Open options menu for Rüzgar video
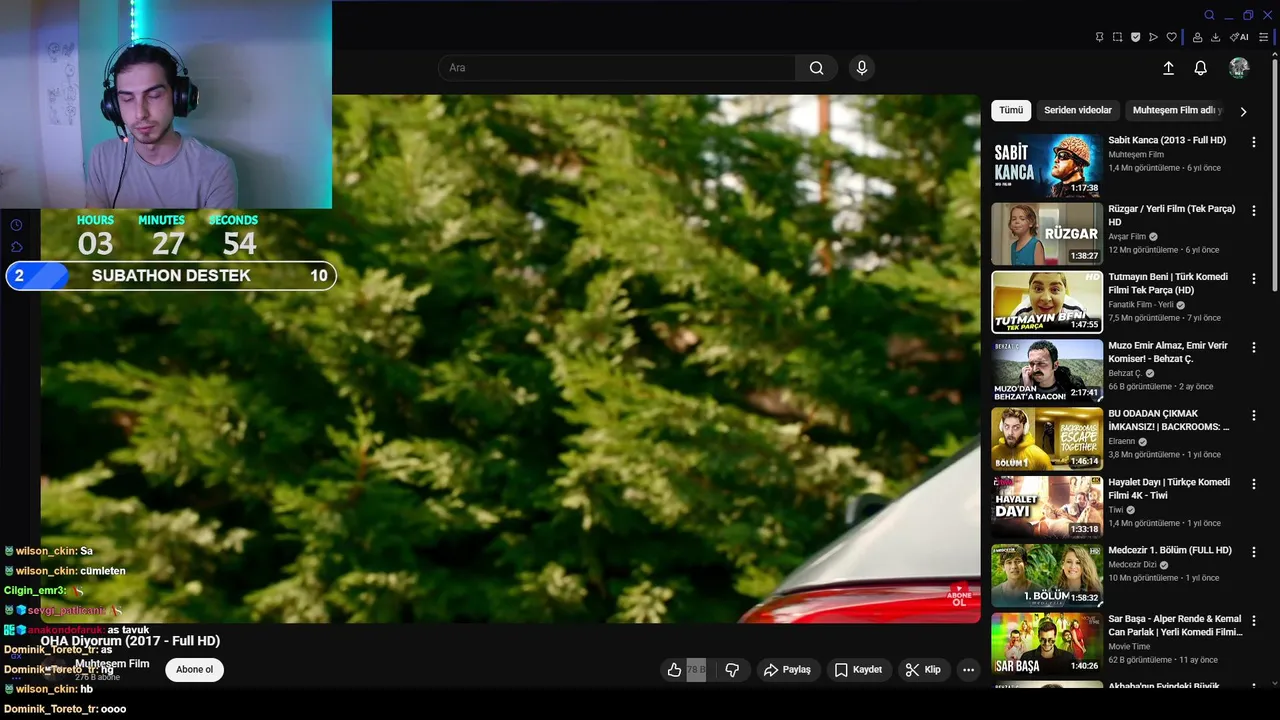 pos(1253,211)
